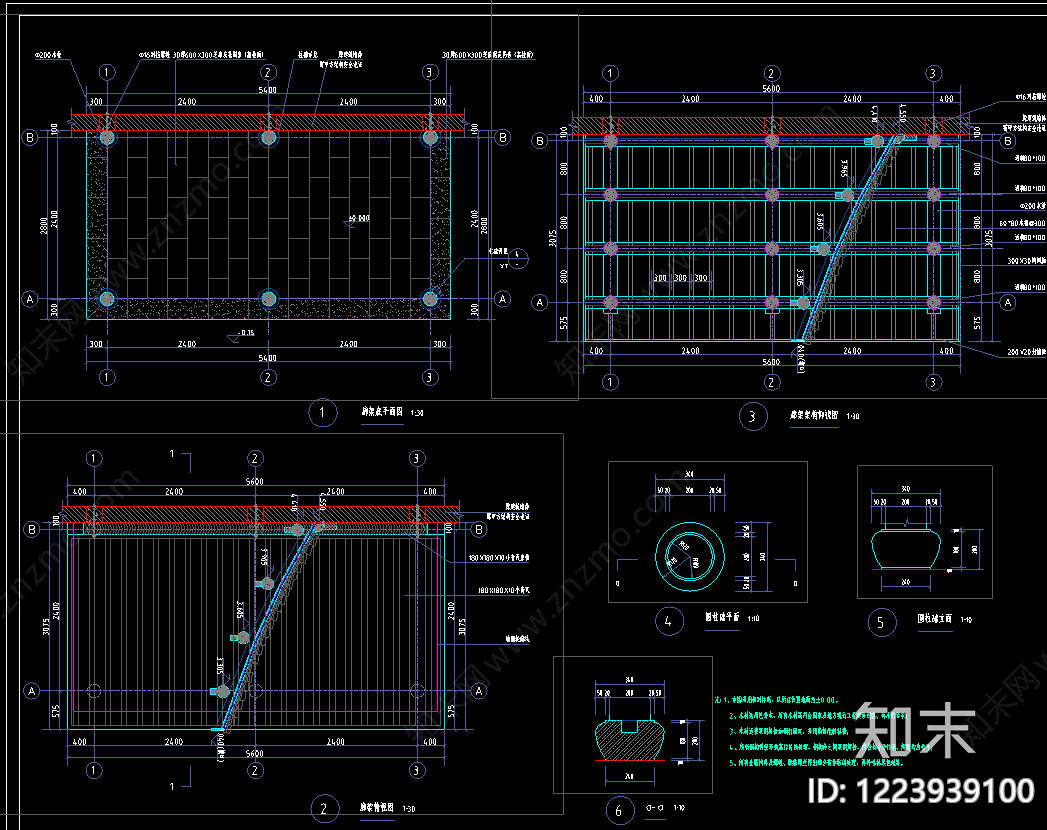1047x830 pixels.
Task: Select the underlined title text beside drawing number 4
Action: click(x=722, y=617)
